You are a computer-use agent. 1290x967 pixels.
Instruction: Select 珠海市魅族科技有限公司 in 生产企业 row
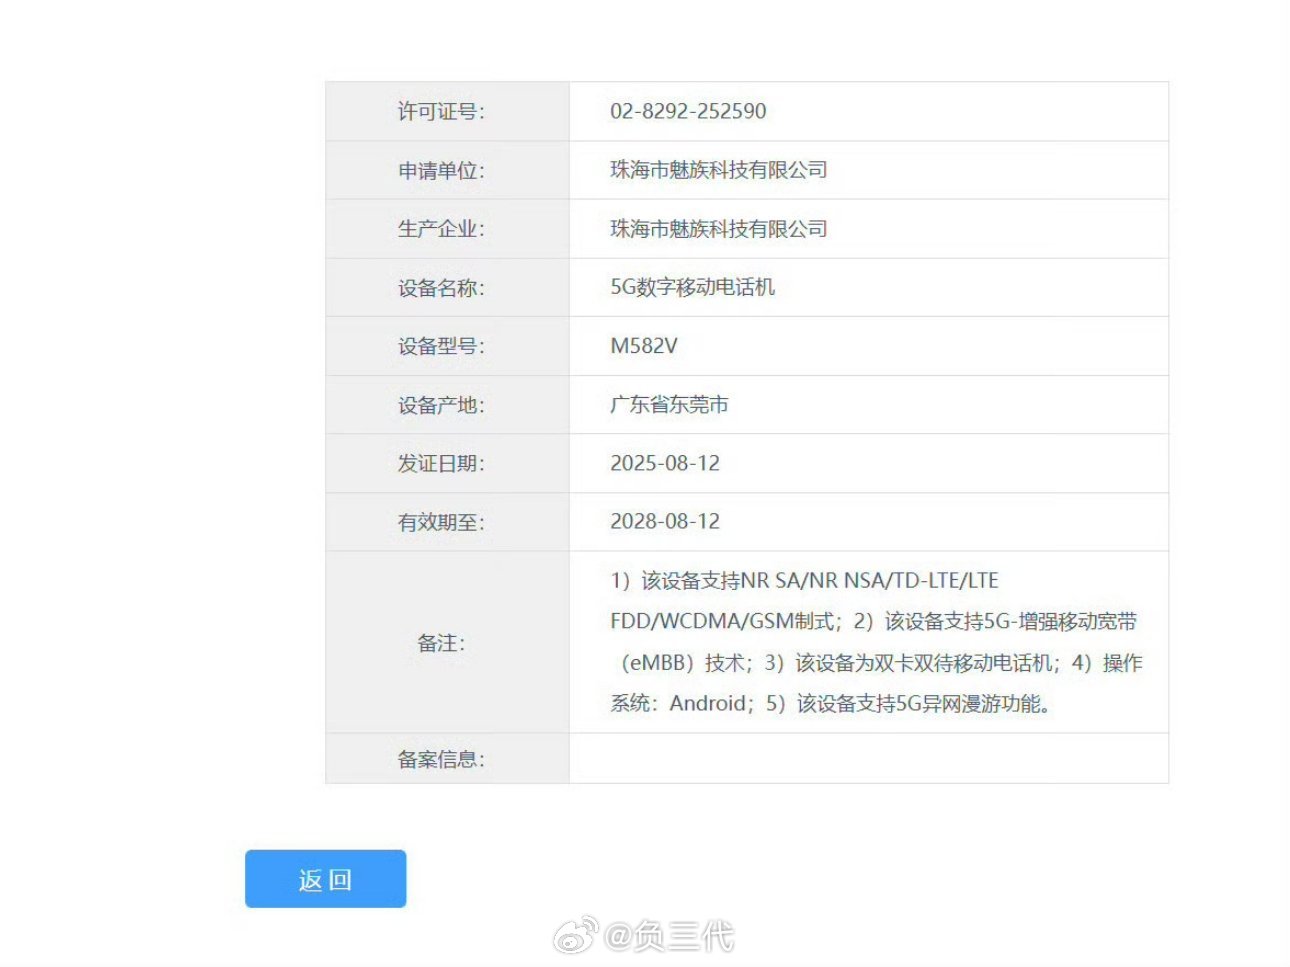(x=719, y=229)
